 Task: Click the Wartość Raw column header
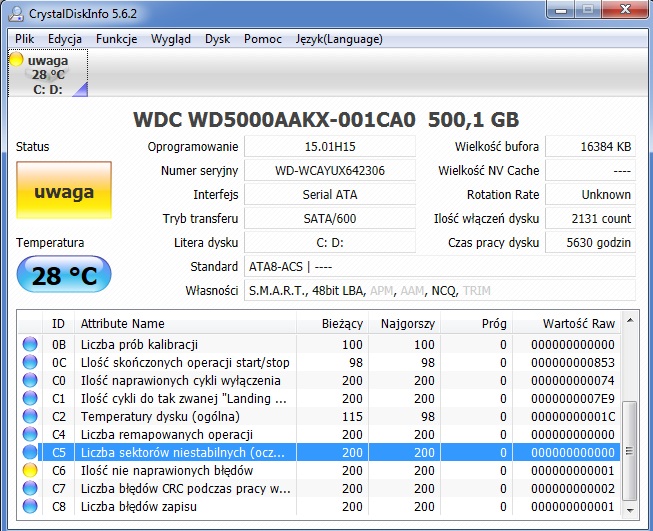coord(566,324)
